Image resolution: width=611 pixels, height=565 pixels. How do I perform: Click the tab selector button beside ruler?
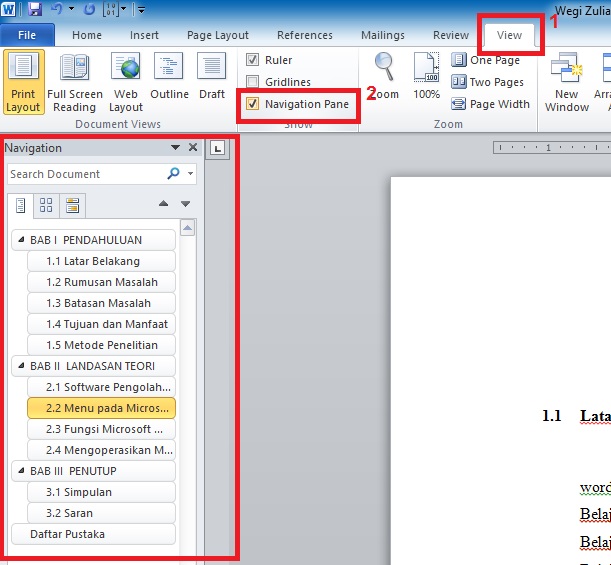217,148
